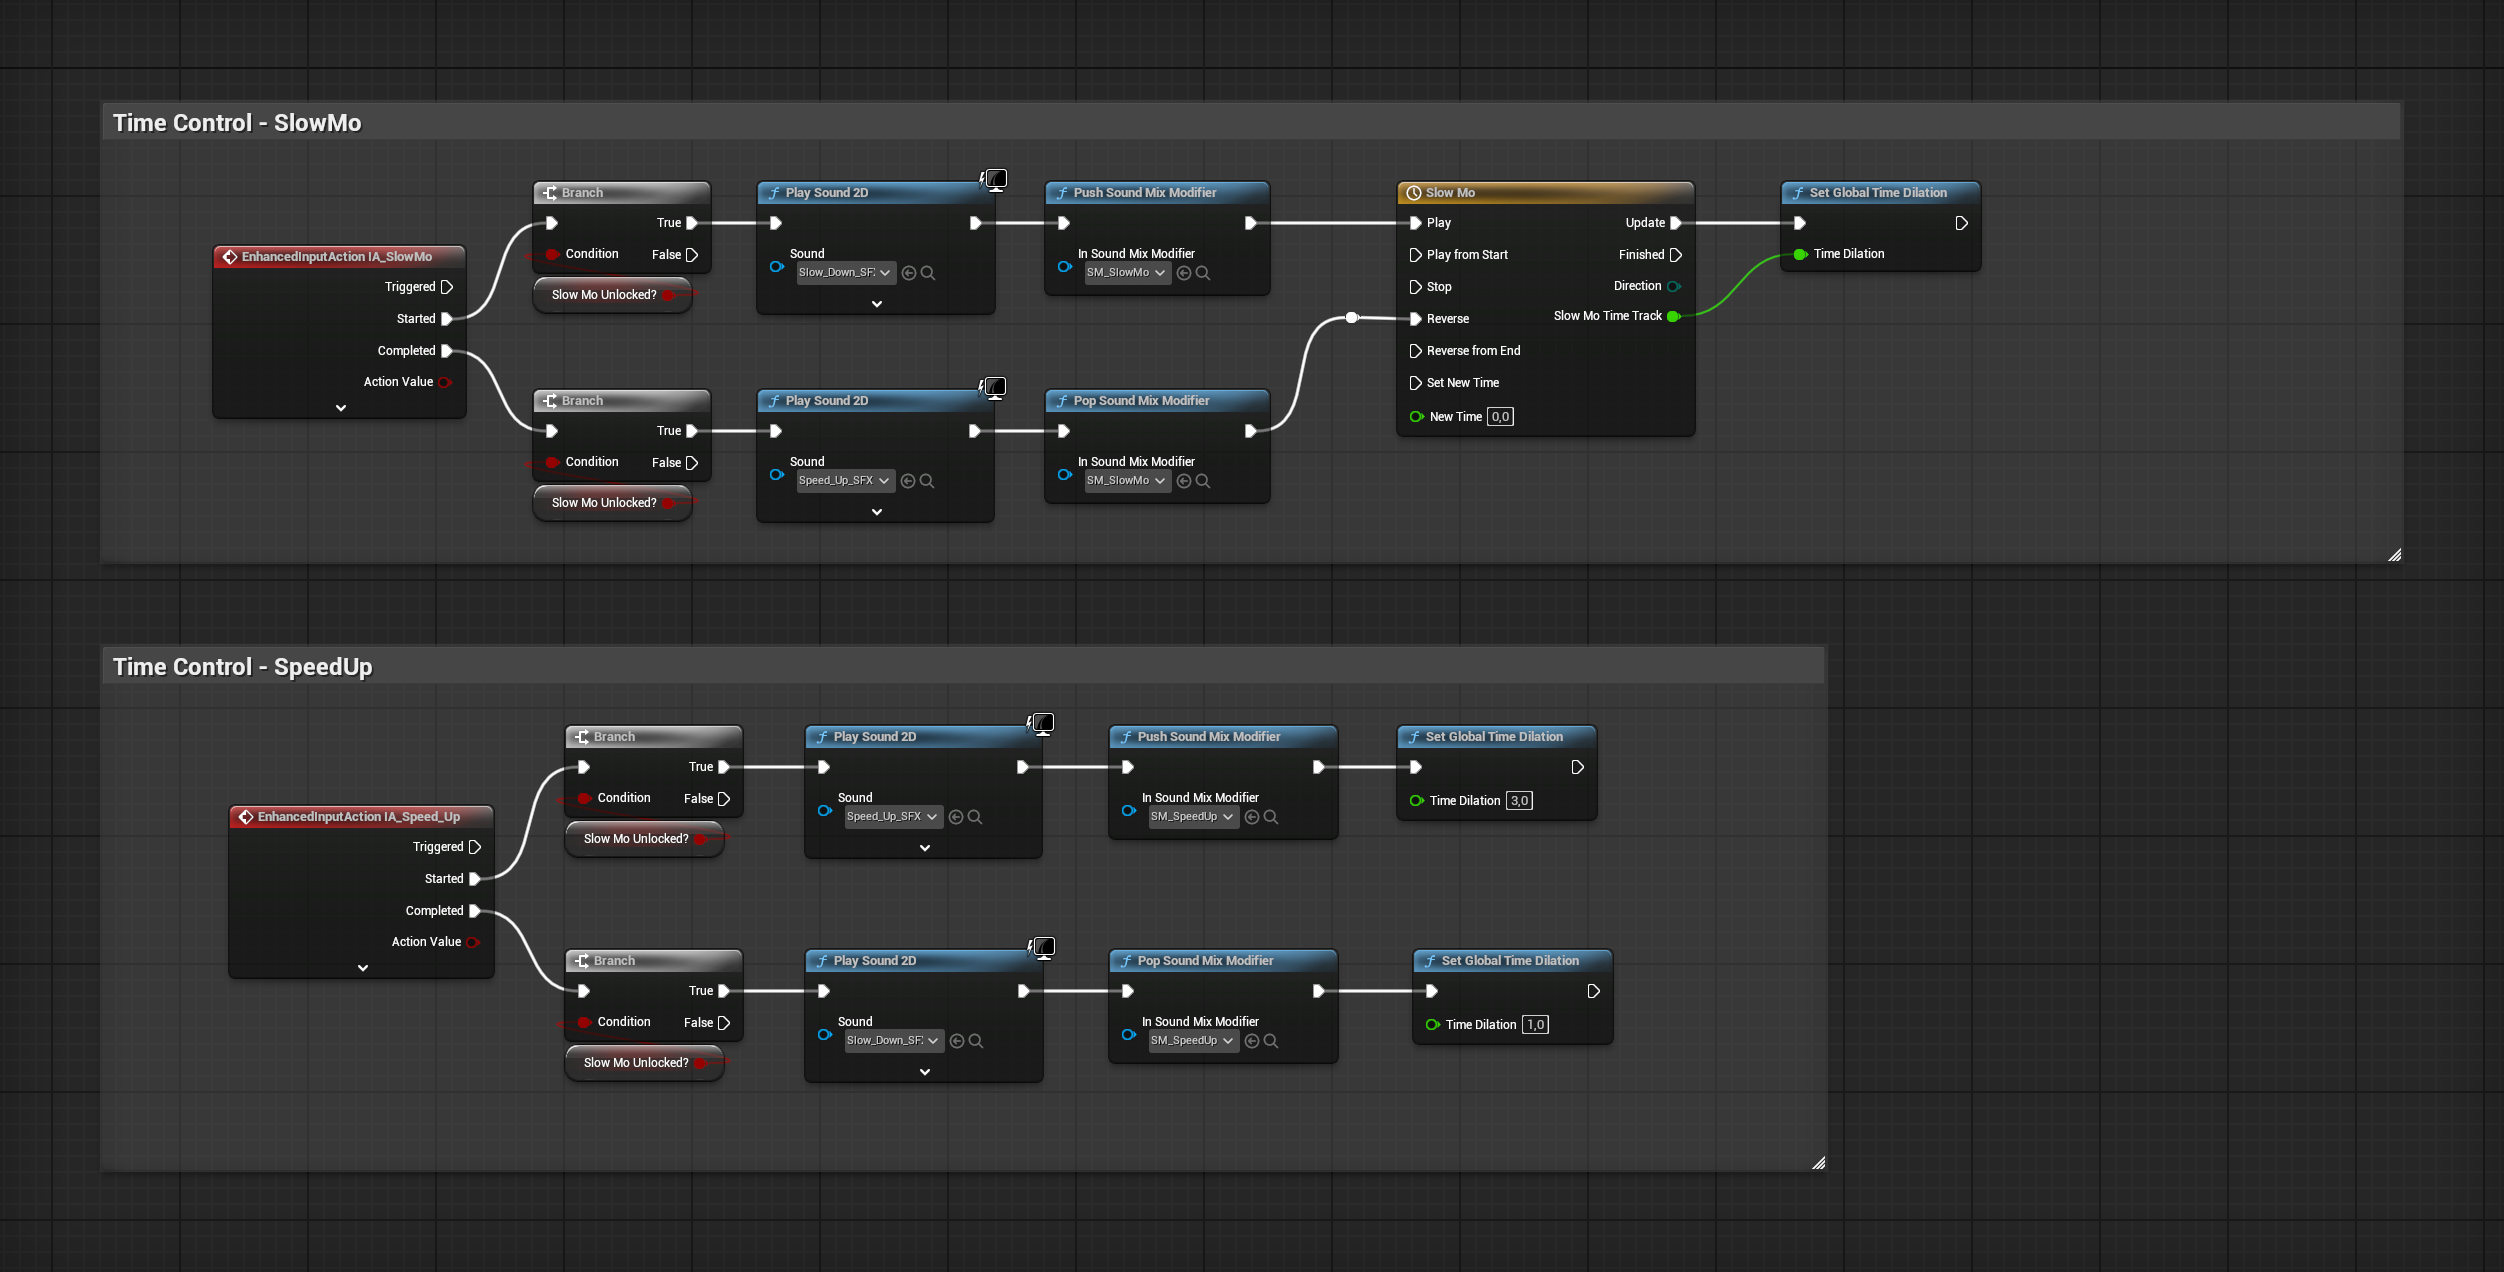Edit the New Time value field on timeline
The height and width of the screenshot is (1272, 2504).
pyautogui.click(x=1500, y=417)
